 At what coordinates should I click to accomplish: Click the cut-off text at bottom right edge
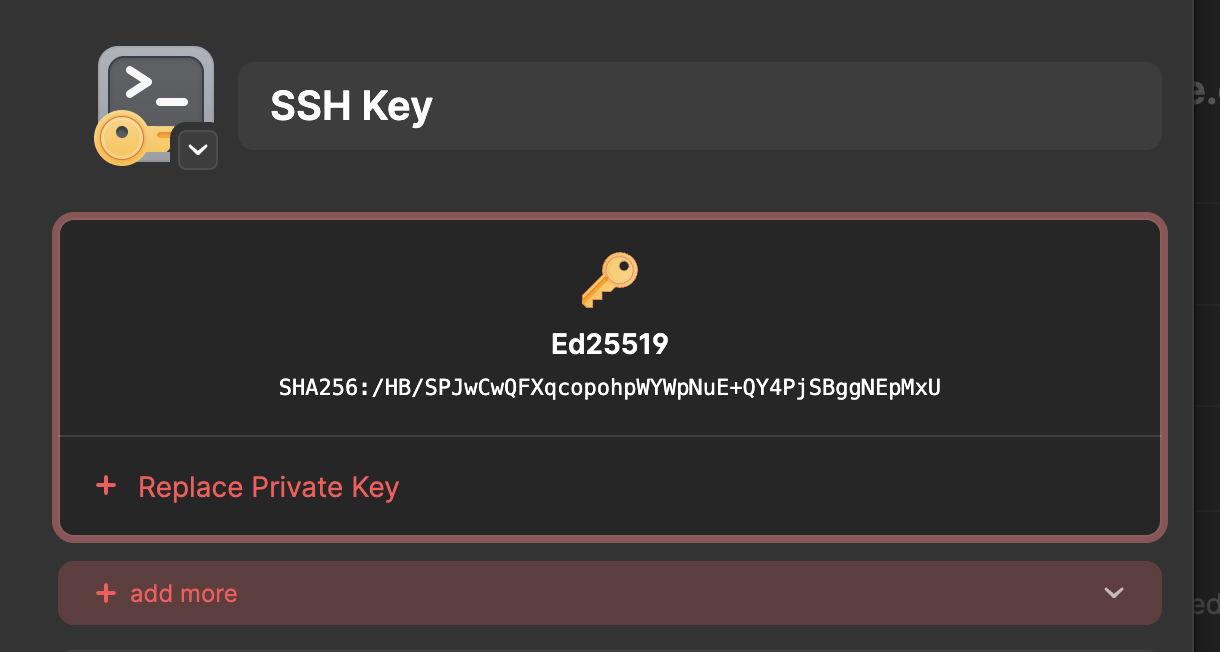1206,605
